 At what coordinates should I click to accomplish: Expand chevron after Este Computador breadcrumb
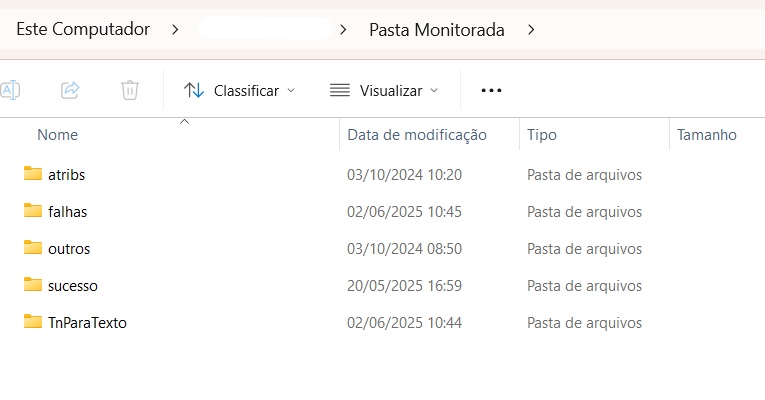(175, 30)
